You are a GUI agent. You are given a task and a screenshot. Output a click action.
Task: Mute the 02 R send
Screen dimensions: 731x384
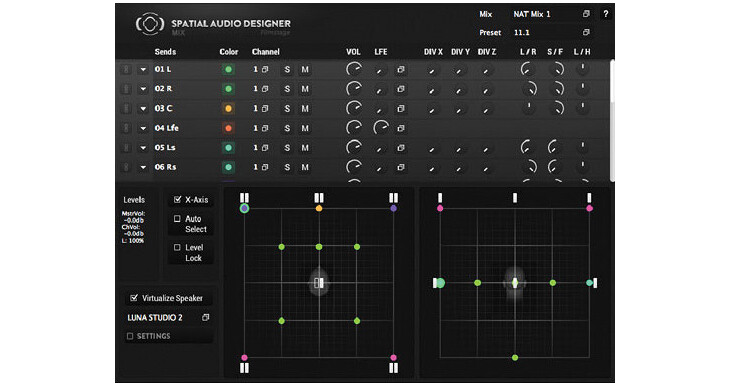pos(305,89)
